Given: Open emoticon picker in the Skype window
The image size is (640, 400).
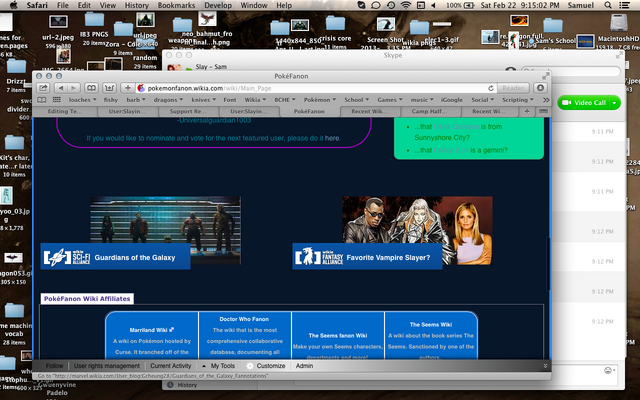Looking at the screenshot, I should [x=608, y=370].
